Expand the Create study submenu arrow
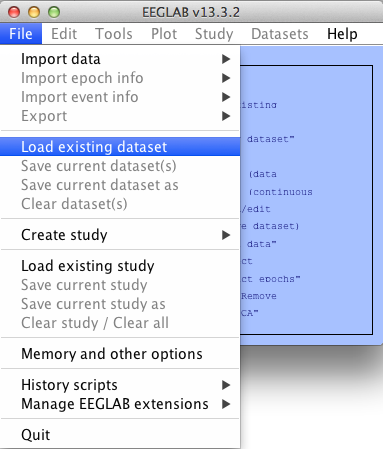 tap(226, 235)
